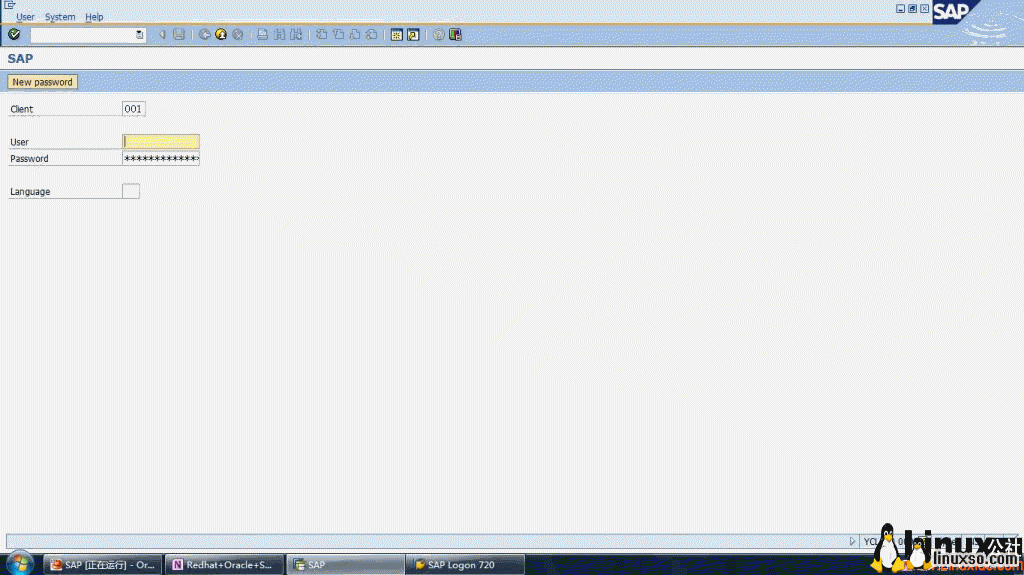Switch to SAP taskbar button
This screenshot has height=575, width=1024.
[x=345, y=565]
